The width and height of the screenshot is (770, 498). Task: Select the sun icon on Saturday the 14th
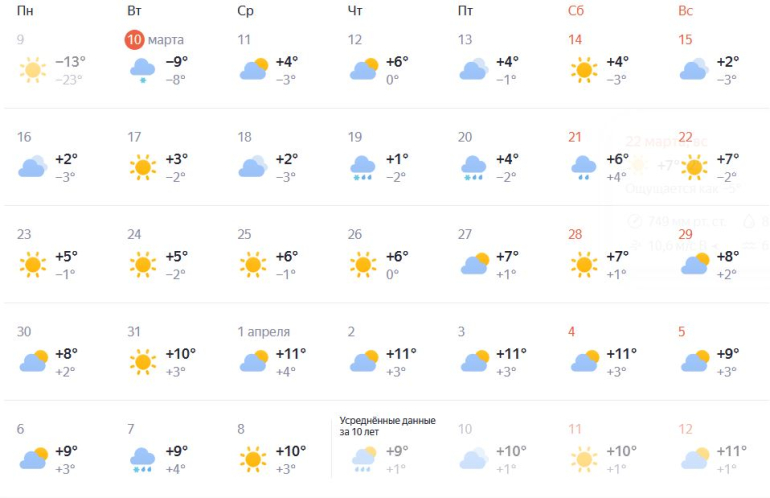point(582,70)
